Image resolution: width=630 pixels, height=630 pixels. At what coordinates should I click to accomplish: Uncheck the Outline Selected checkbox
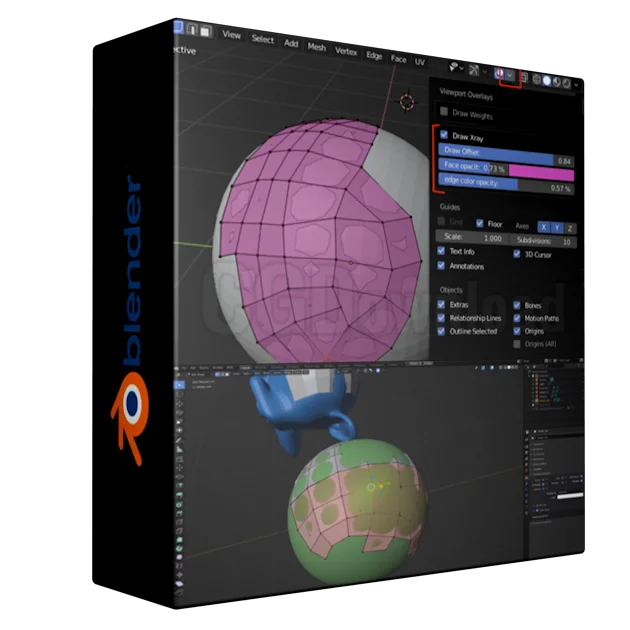441,331
